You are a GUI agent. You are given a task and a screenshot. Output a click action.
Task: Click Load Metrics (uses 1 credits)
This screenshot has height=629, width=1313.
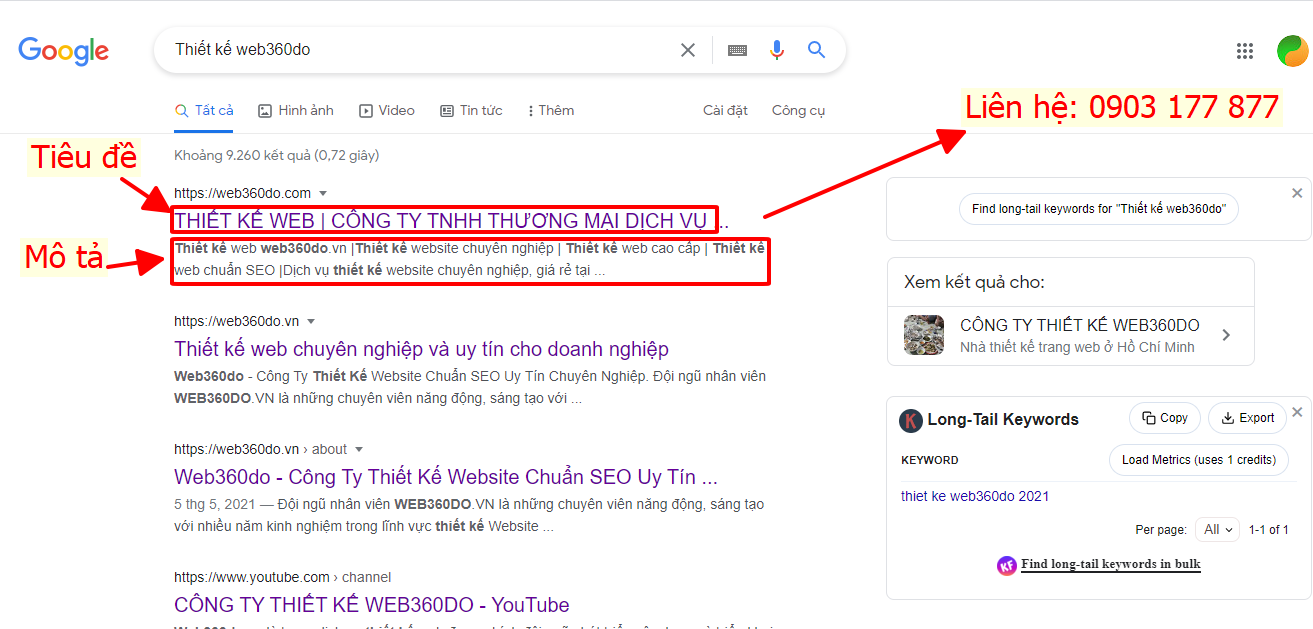(x=1198, y=460)
